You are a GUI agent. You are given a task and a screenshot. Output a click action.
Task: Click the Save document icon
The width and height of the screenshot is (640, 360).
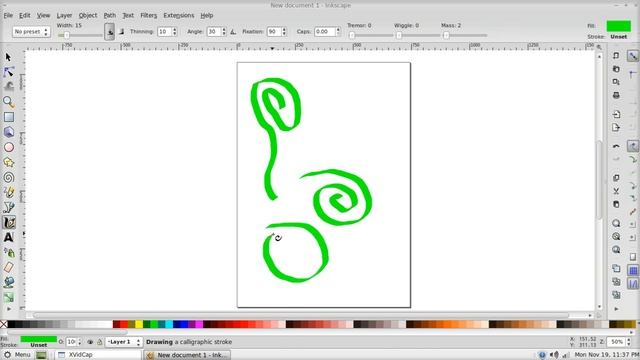616,82
